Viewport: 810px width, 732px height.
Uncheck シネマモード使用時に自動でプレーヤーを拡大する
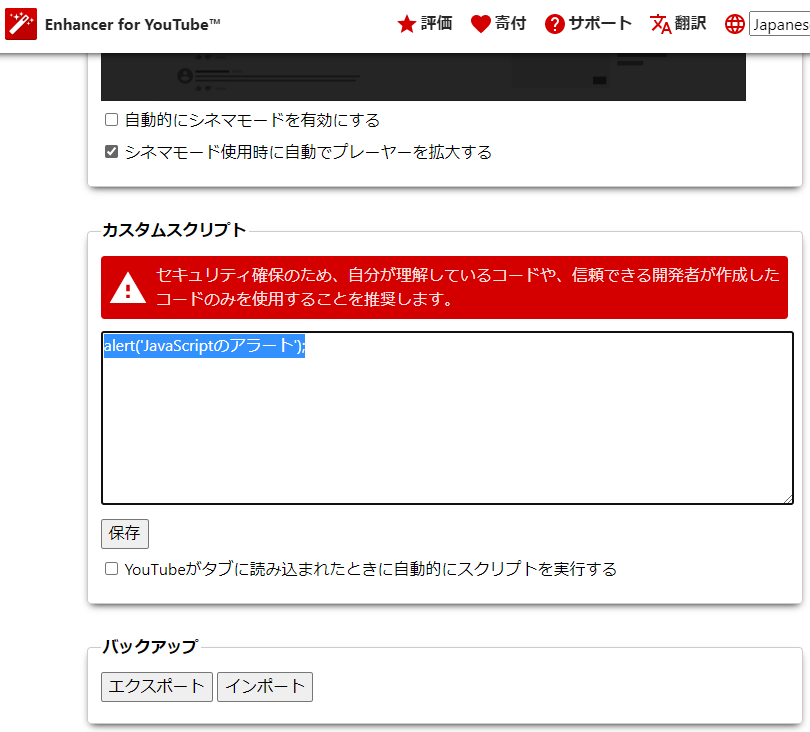[x=111, y=151]
